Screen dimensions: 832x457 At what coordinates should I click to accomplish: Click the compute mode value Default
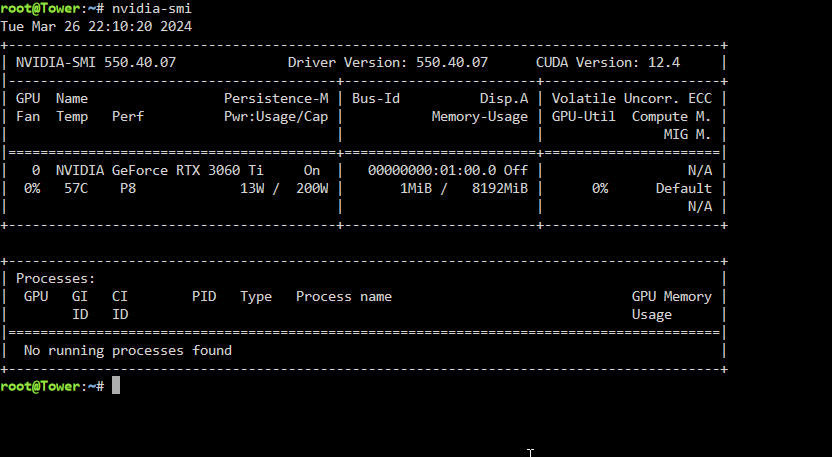[x=683, y=188]
